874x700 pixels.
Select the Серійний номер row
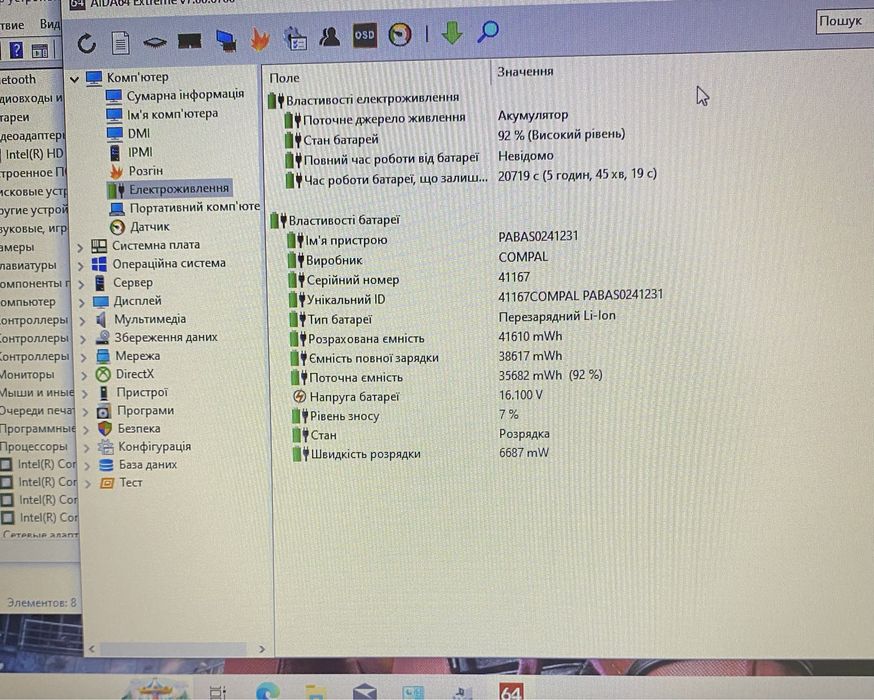click(410, 279)
